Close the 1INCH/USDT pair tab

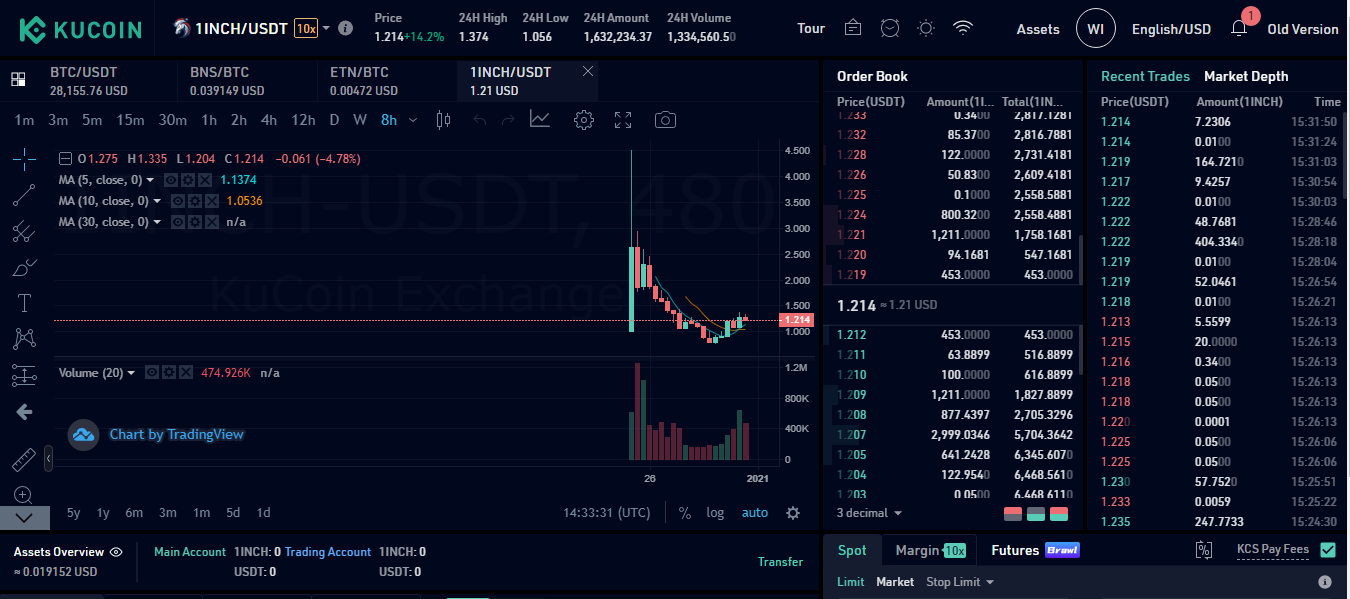(588, 71)
